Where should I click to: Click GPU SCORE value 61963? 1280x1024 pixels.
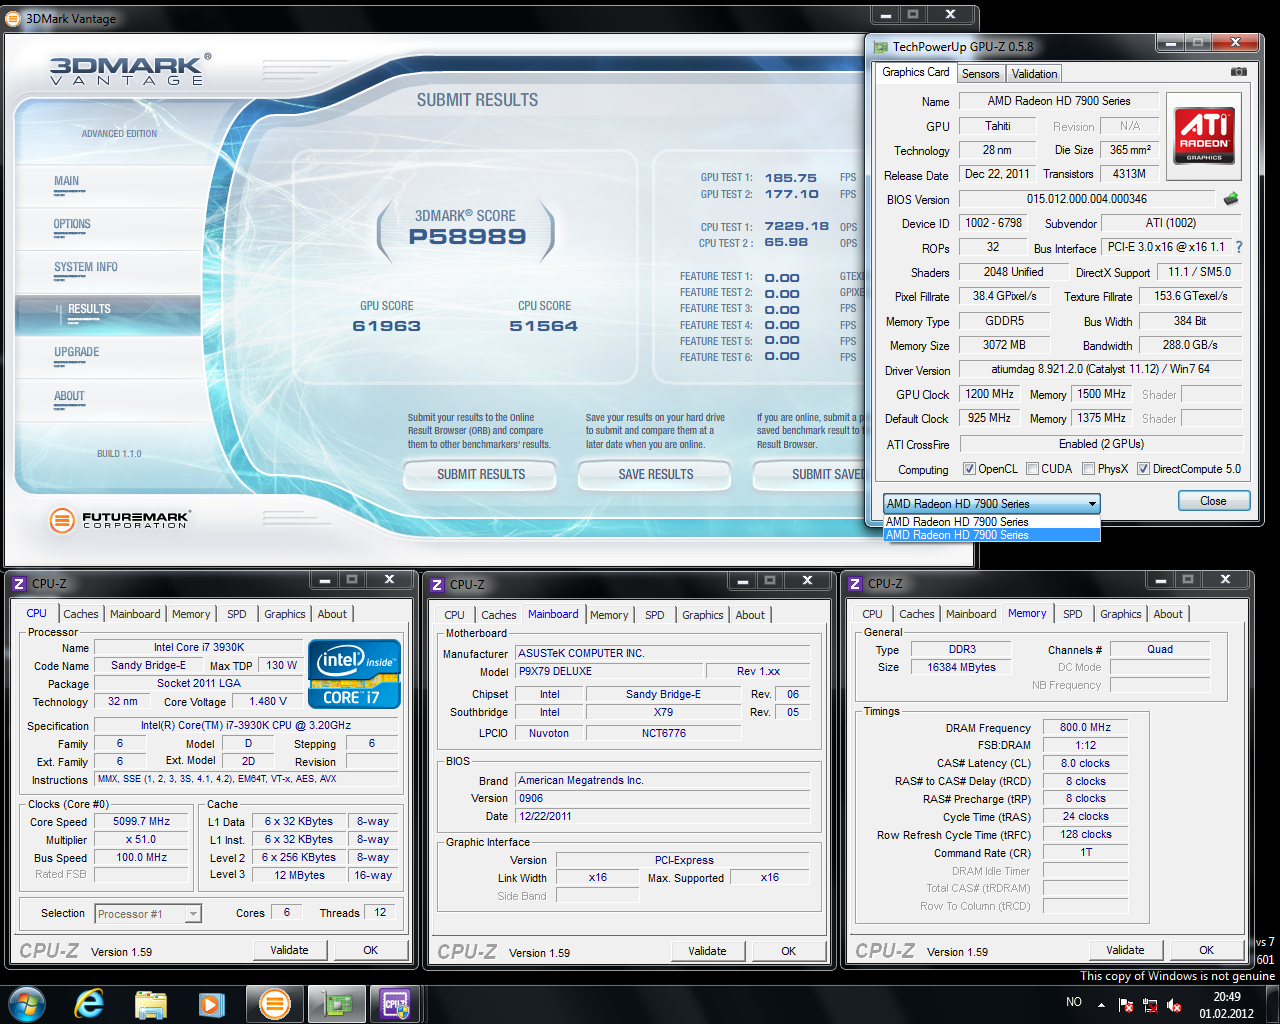[x=387, y=326]
